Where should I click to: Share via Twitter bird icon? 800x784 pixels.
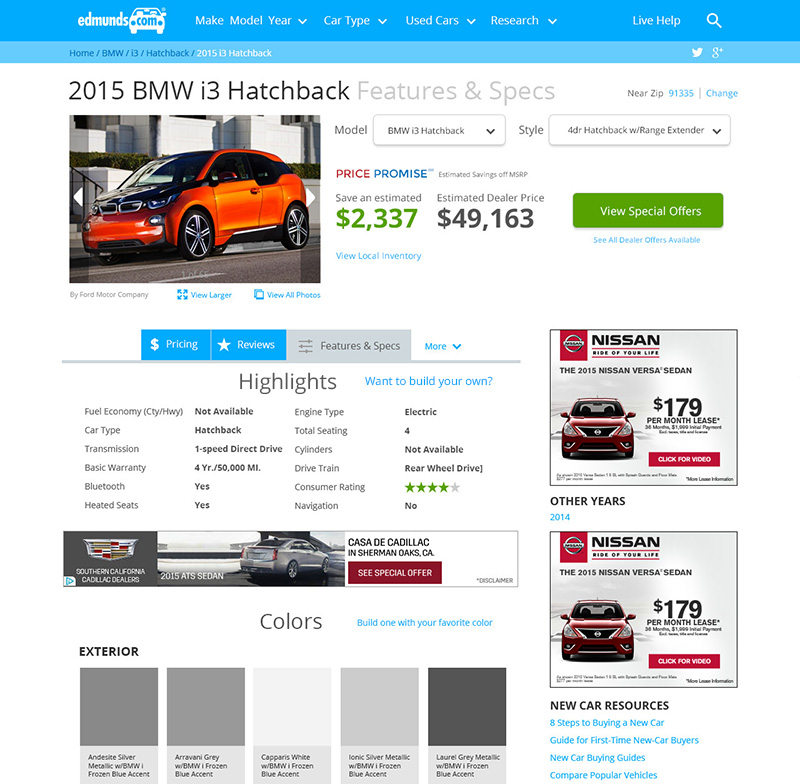tap(697, 52)
